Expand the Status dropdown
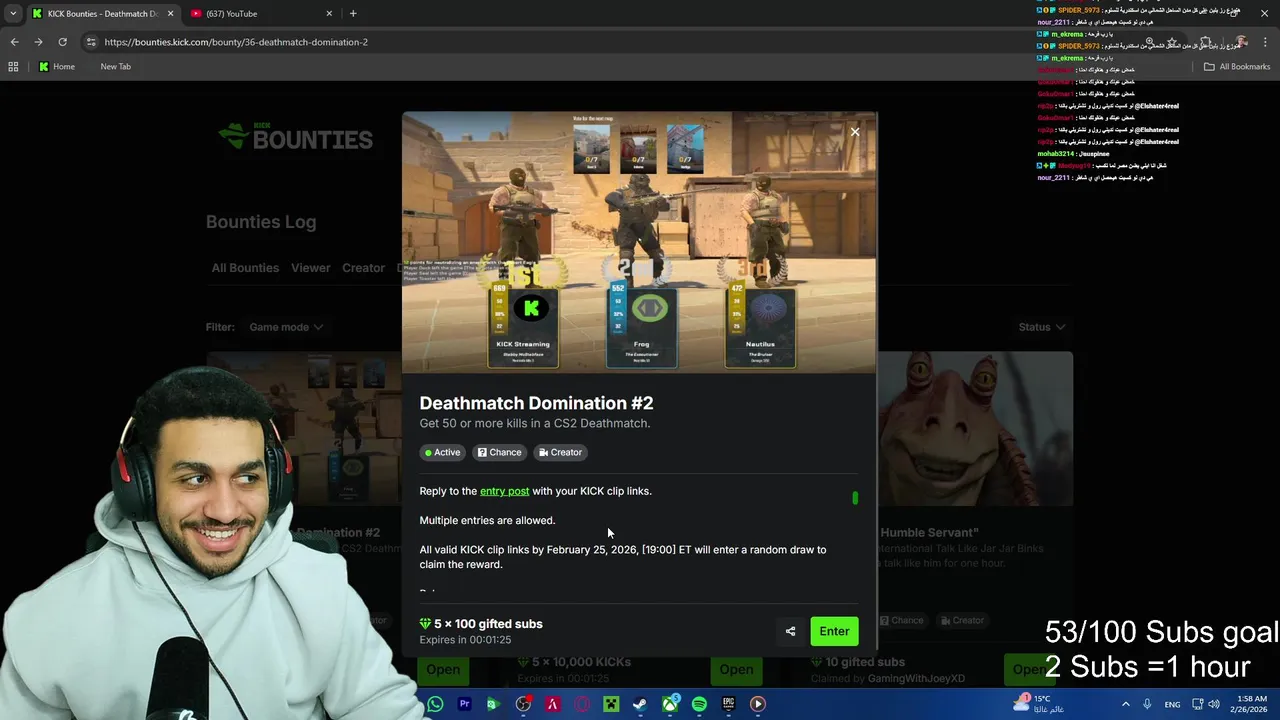Image resolution: width=1280 pixels, height=720 pixels. click(x=1042, y=327)
